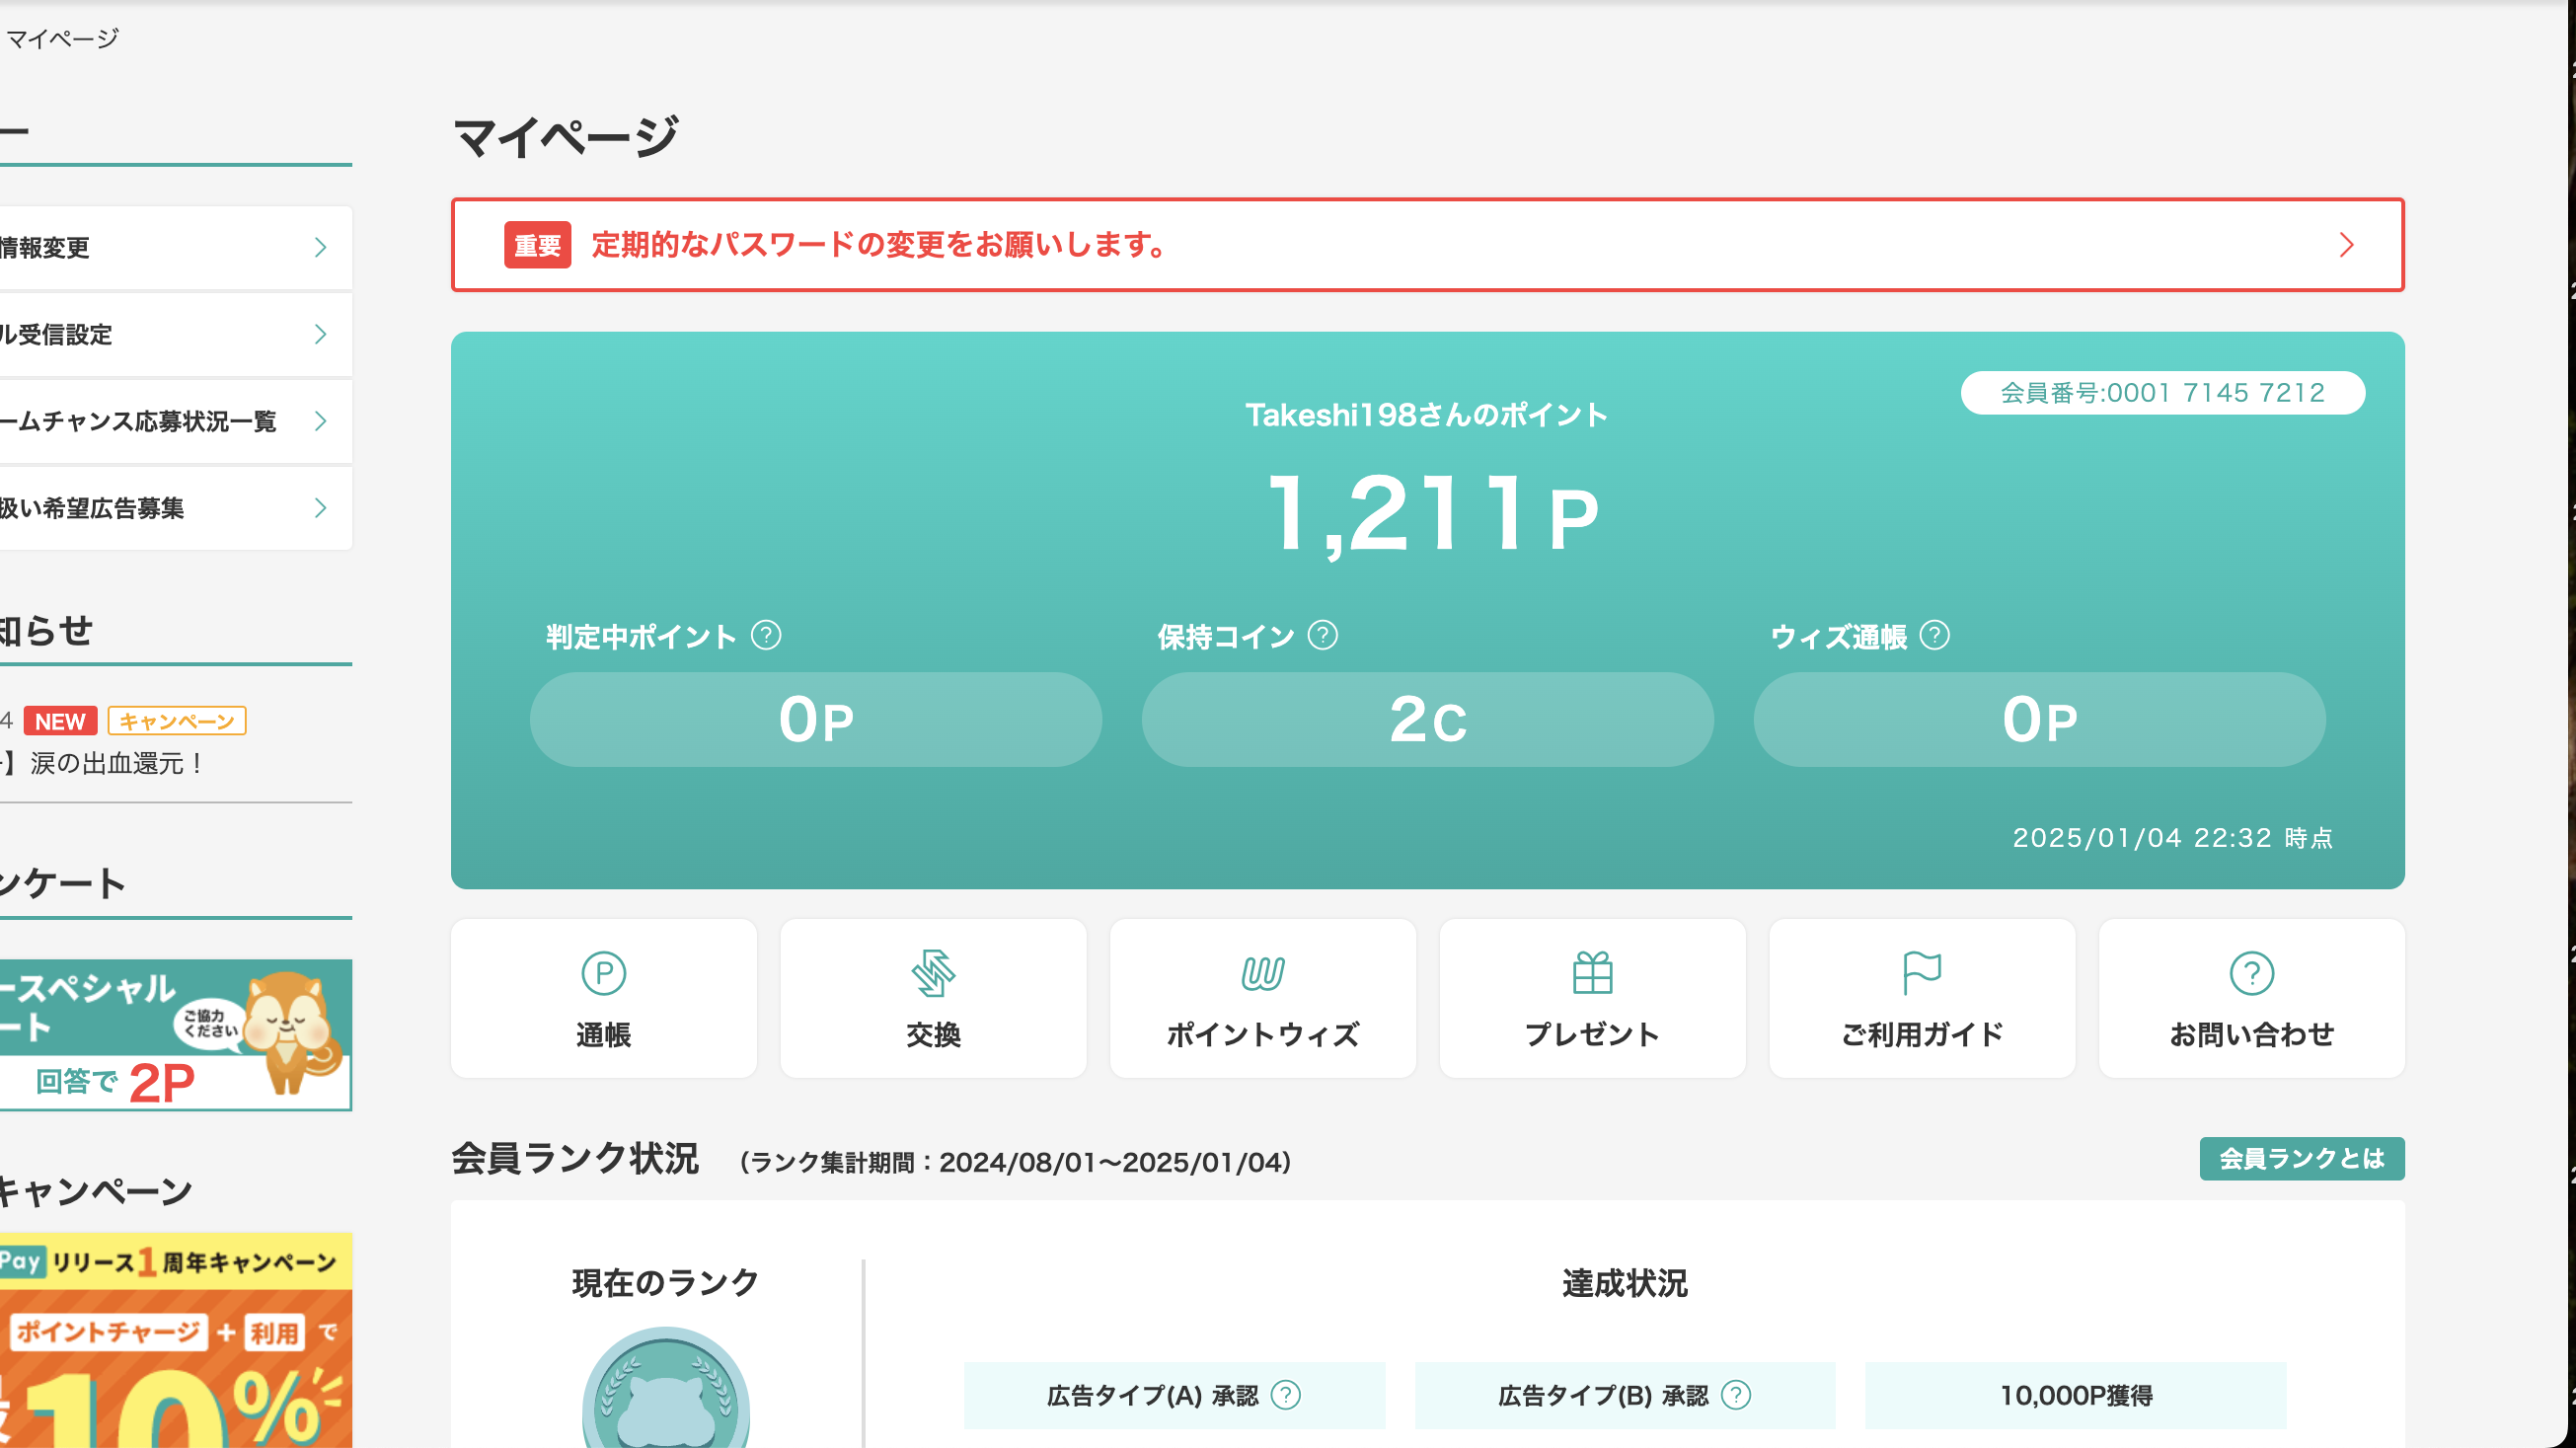Click chevron on チャンス応募状況一覧 row
This screenshot has height=1448, width=2576.
click(x=320, y=421)
